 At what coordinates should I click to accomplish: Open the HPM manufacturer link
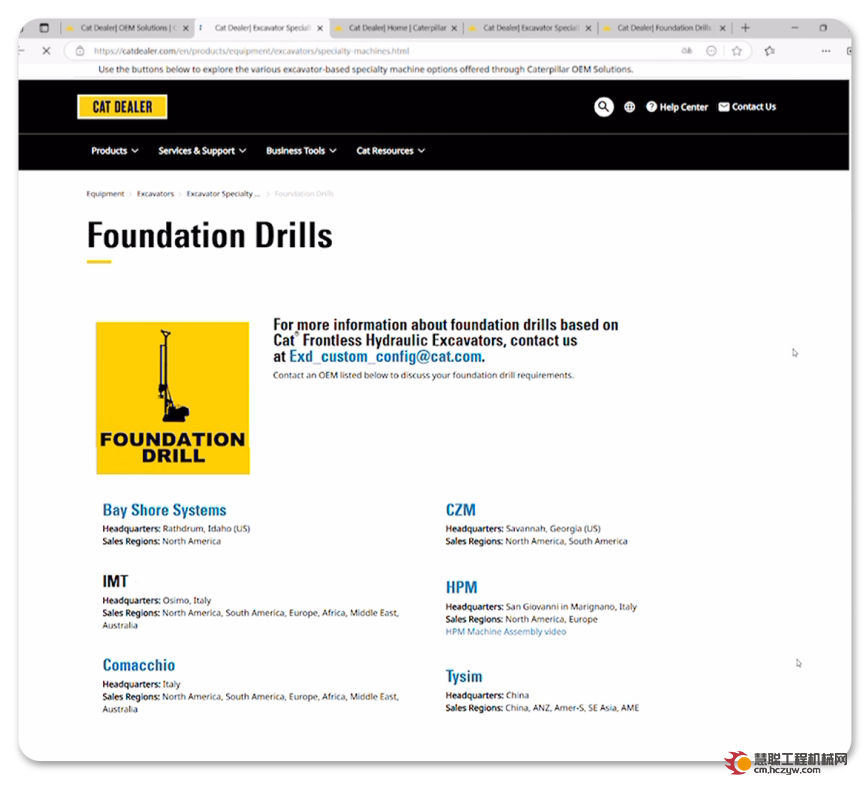click(461, 587)
